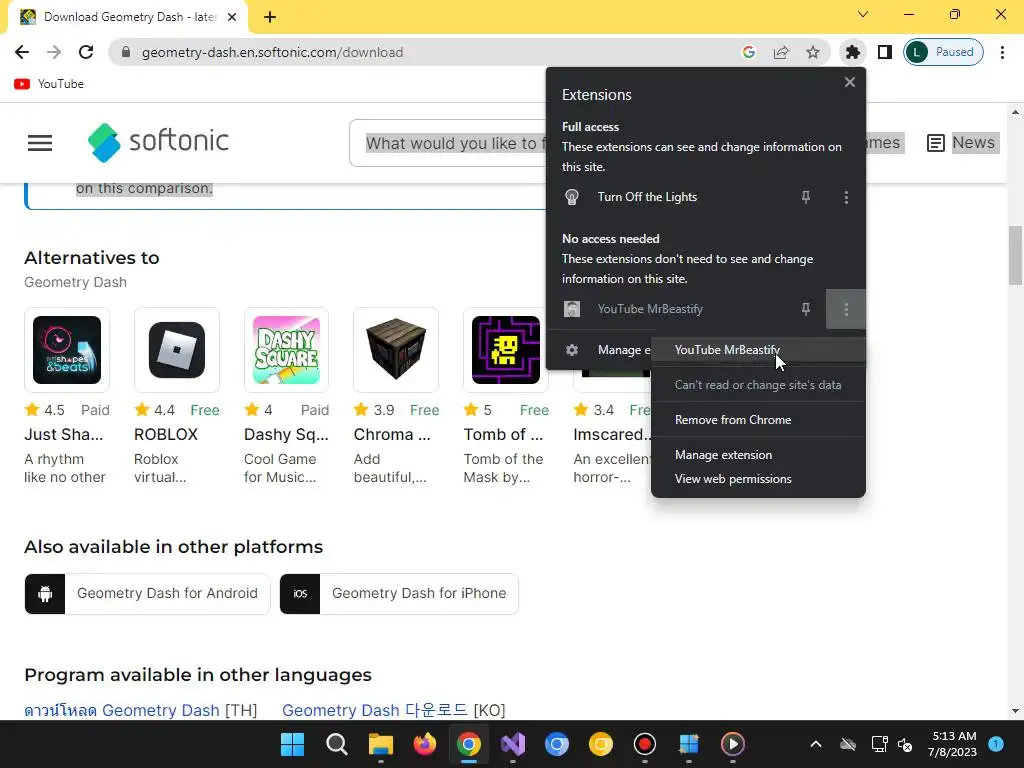1024x768 pixels.
Task: Open the News section link
Action: click(x=961, y=142)
